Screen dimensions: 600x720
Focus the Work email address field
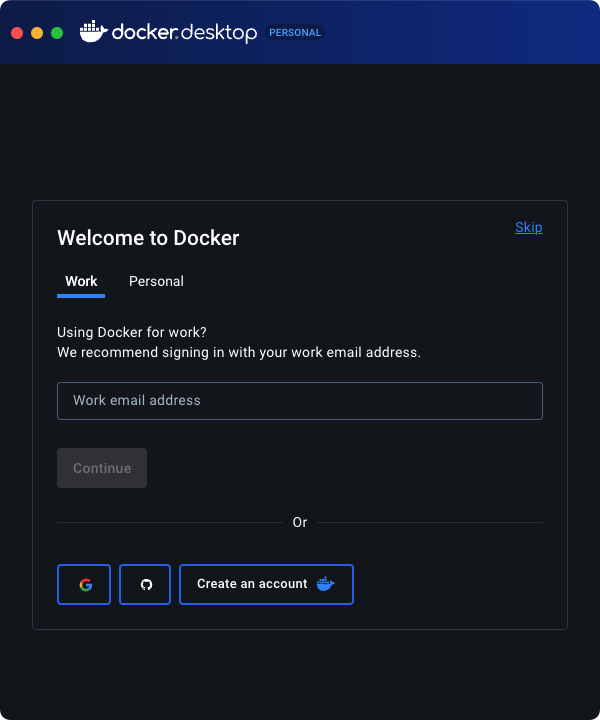click(300, 401)
